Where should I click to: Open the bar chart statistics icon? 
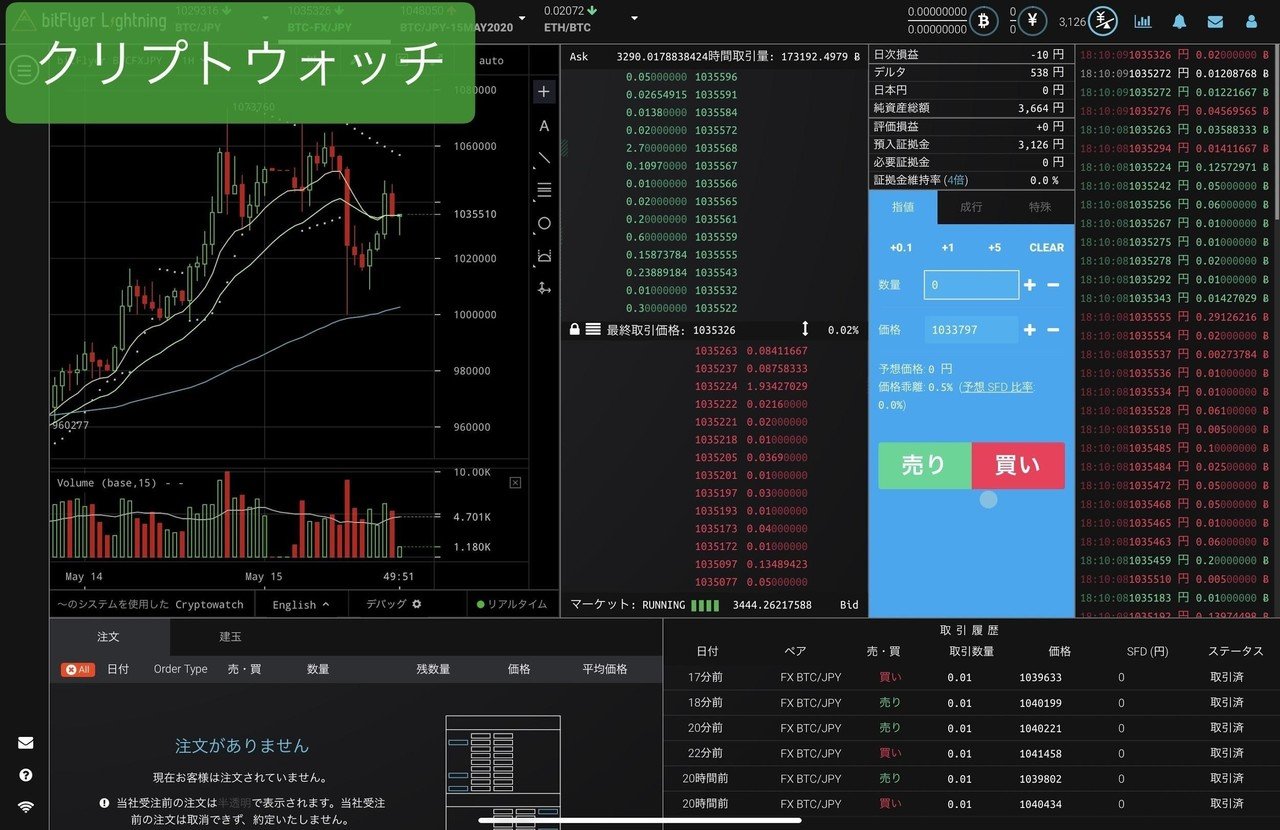click(1142, 21)
